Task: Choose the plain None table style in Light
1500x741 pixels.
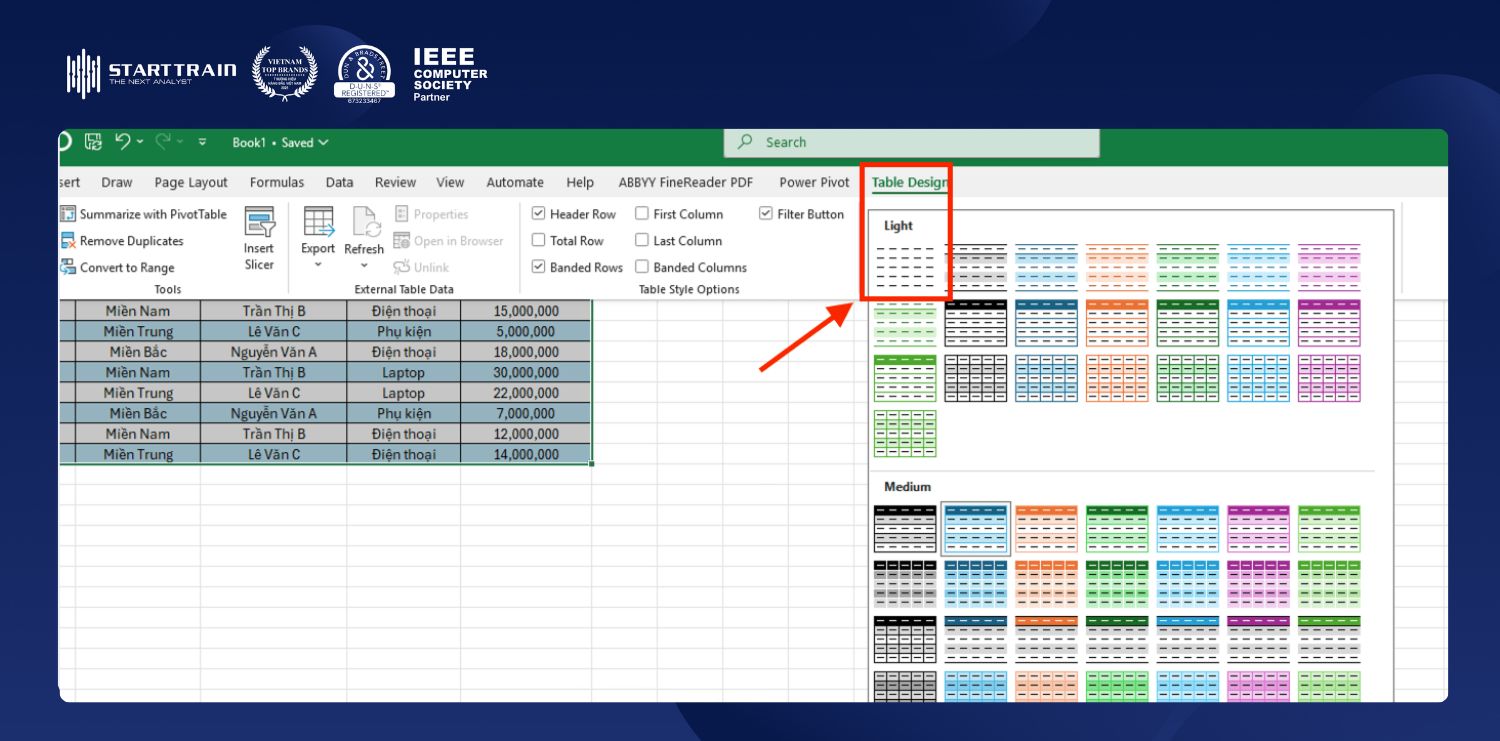Action: coord(905,268)
